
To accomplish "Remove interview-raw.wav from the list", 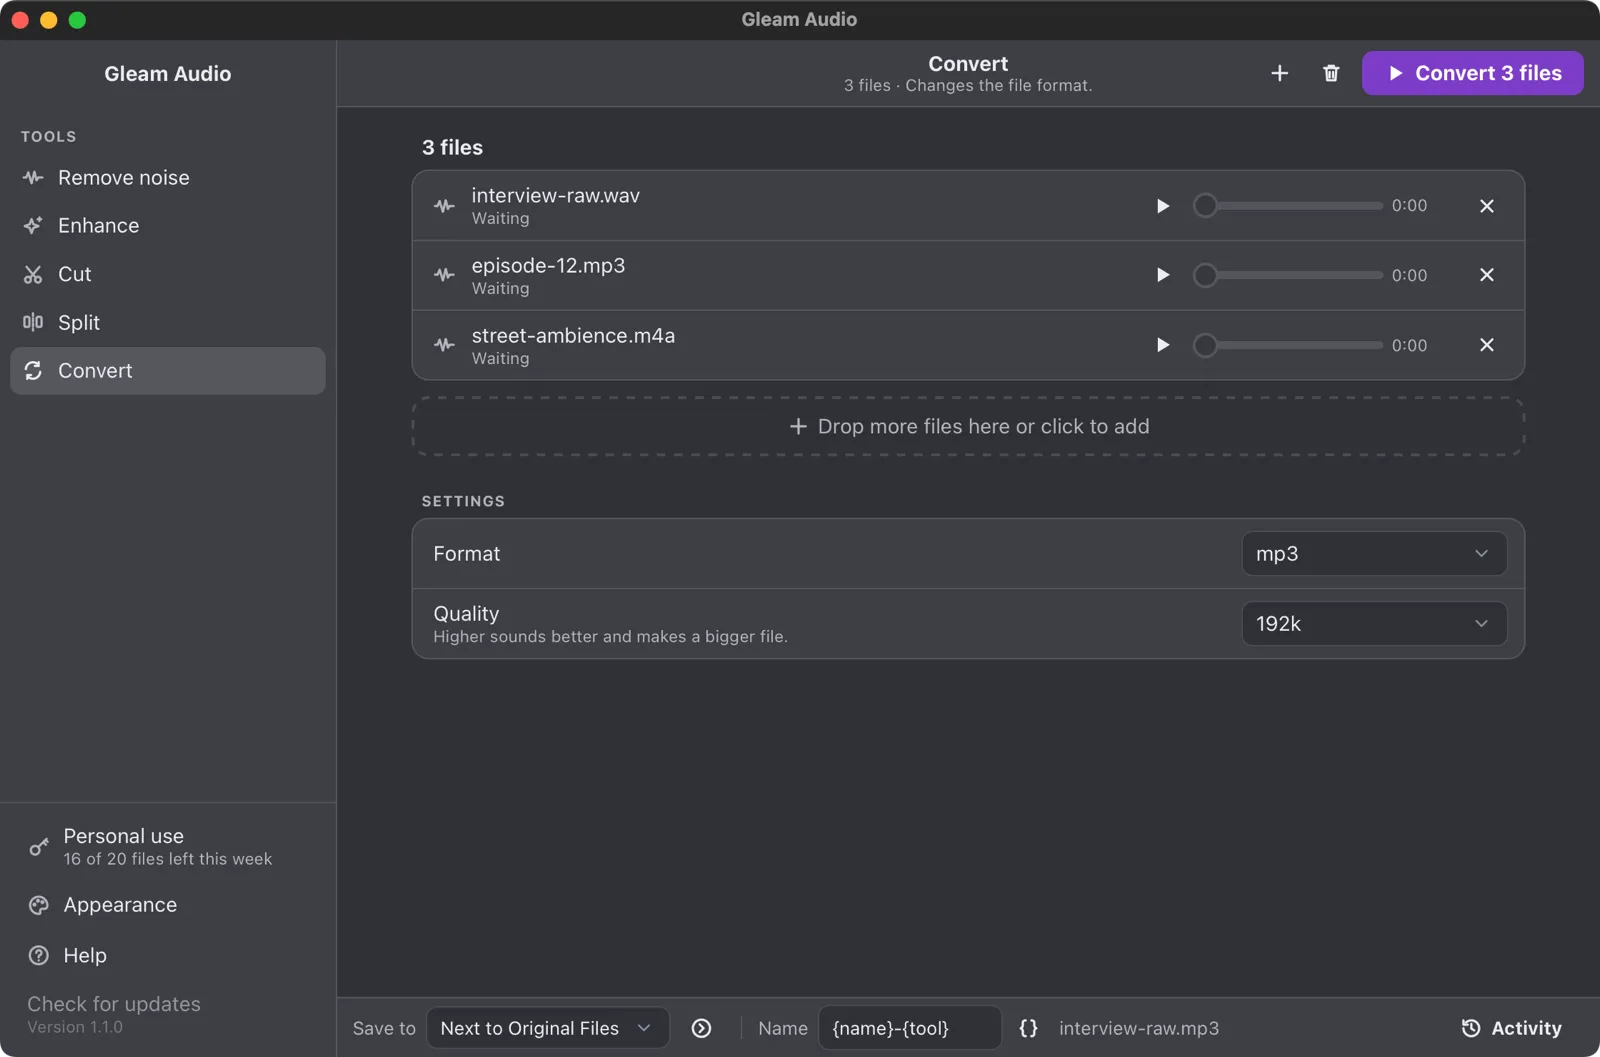I will [x=1487, y=206].
